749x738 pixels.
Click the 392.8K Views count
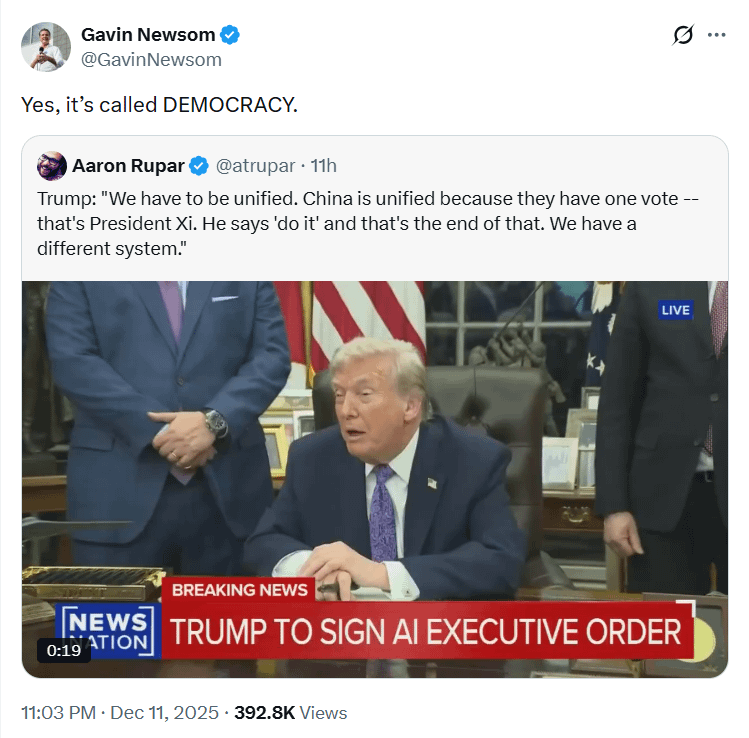coord(290,713)
